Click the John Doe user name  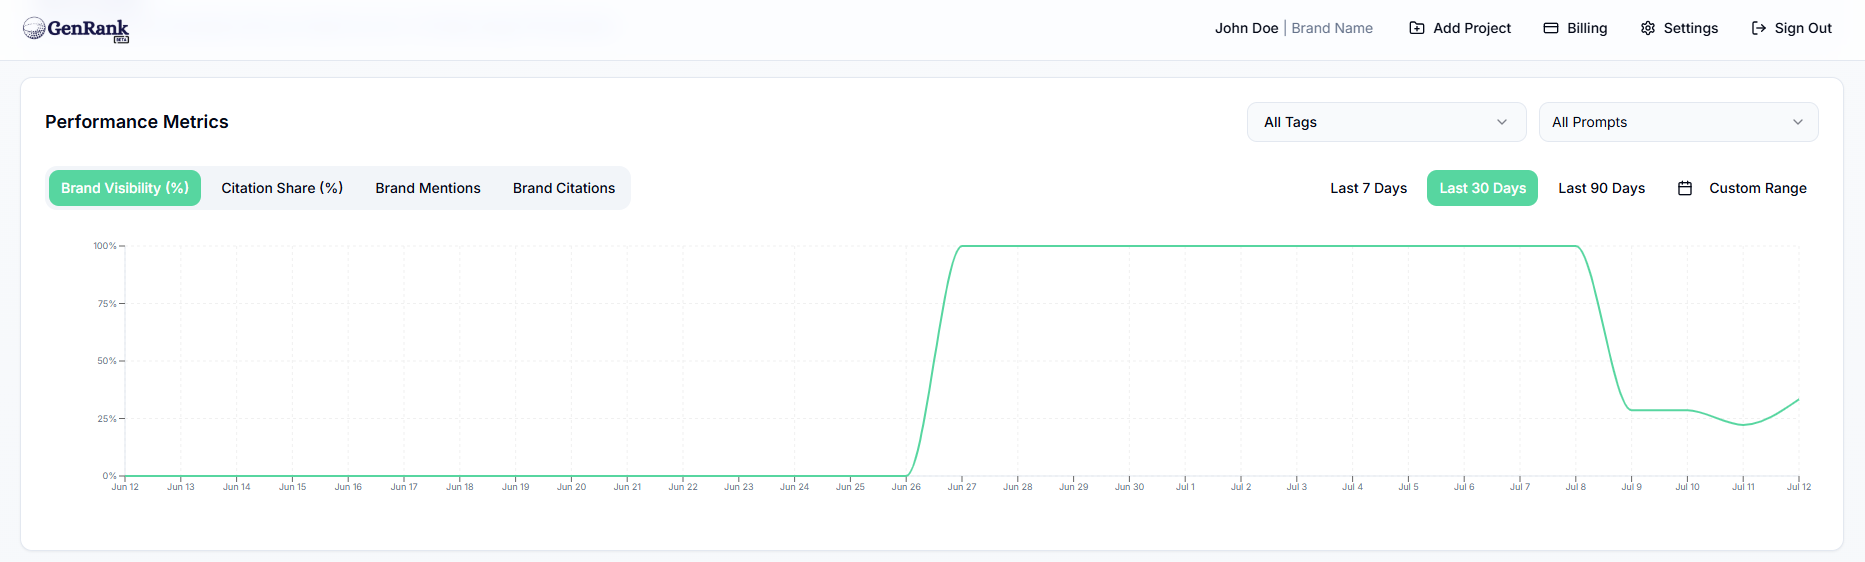1246,28
